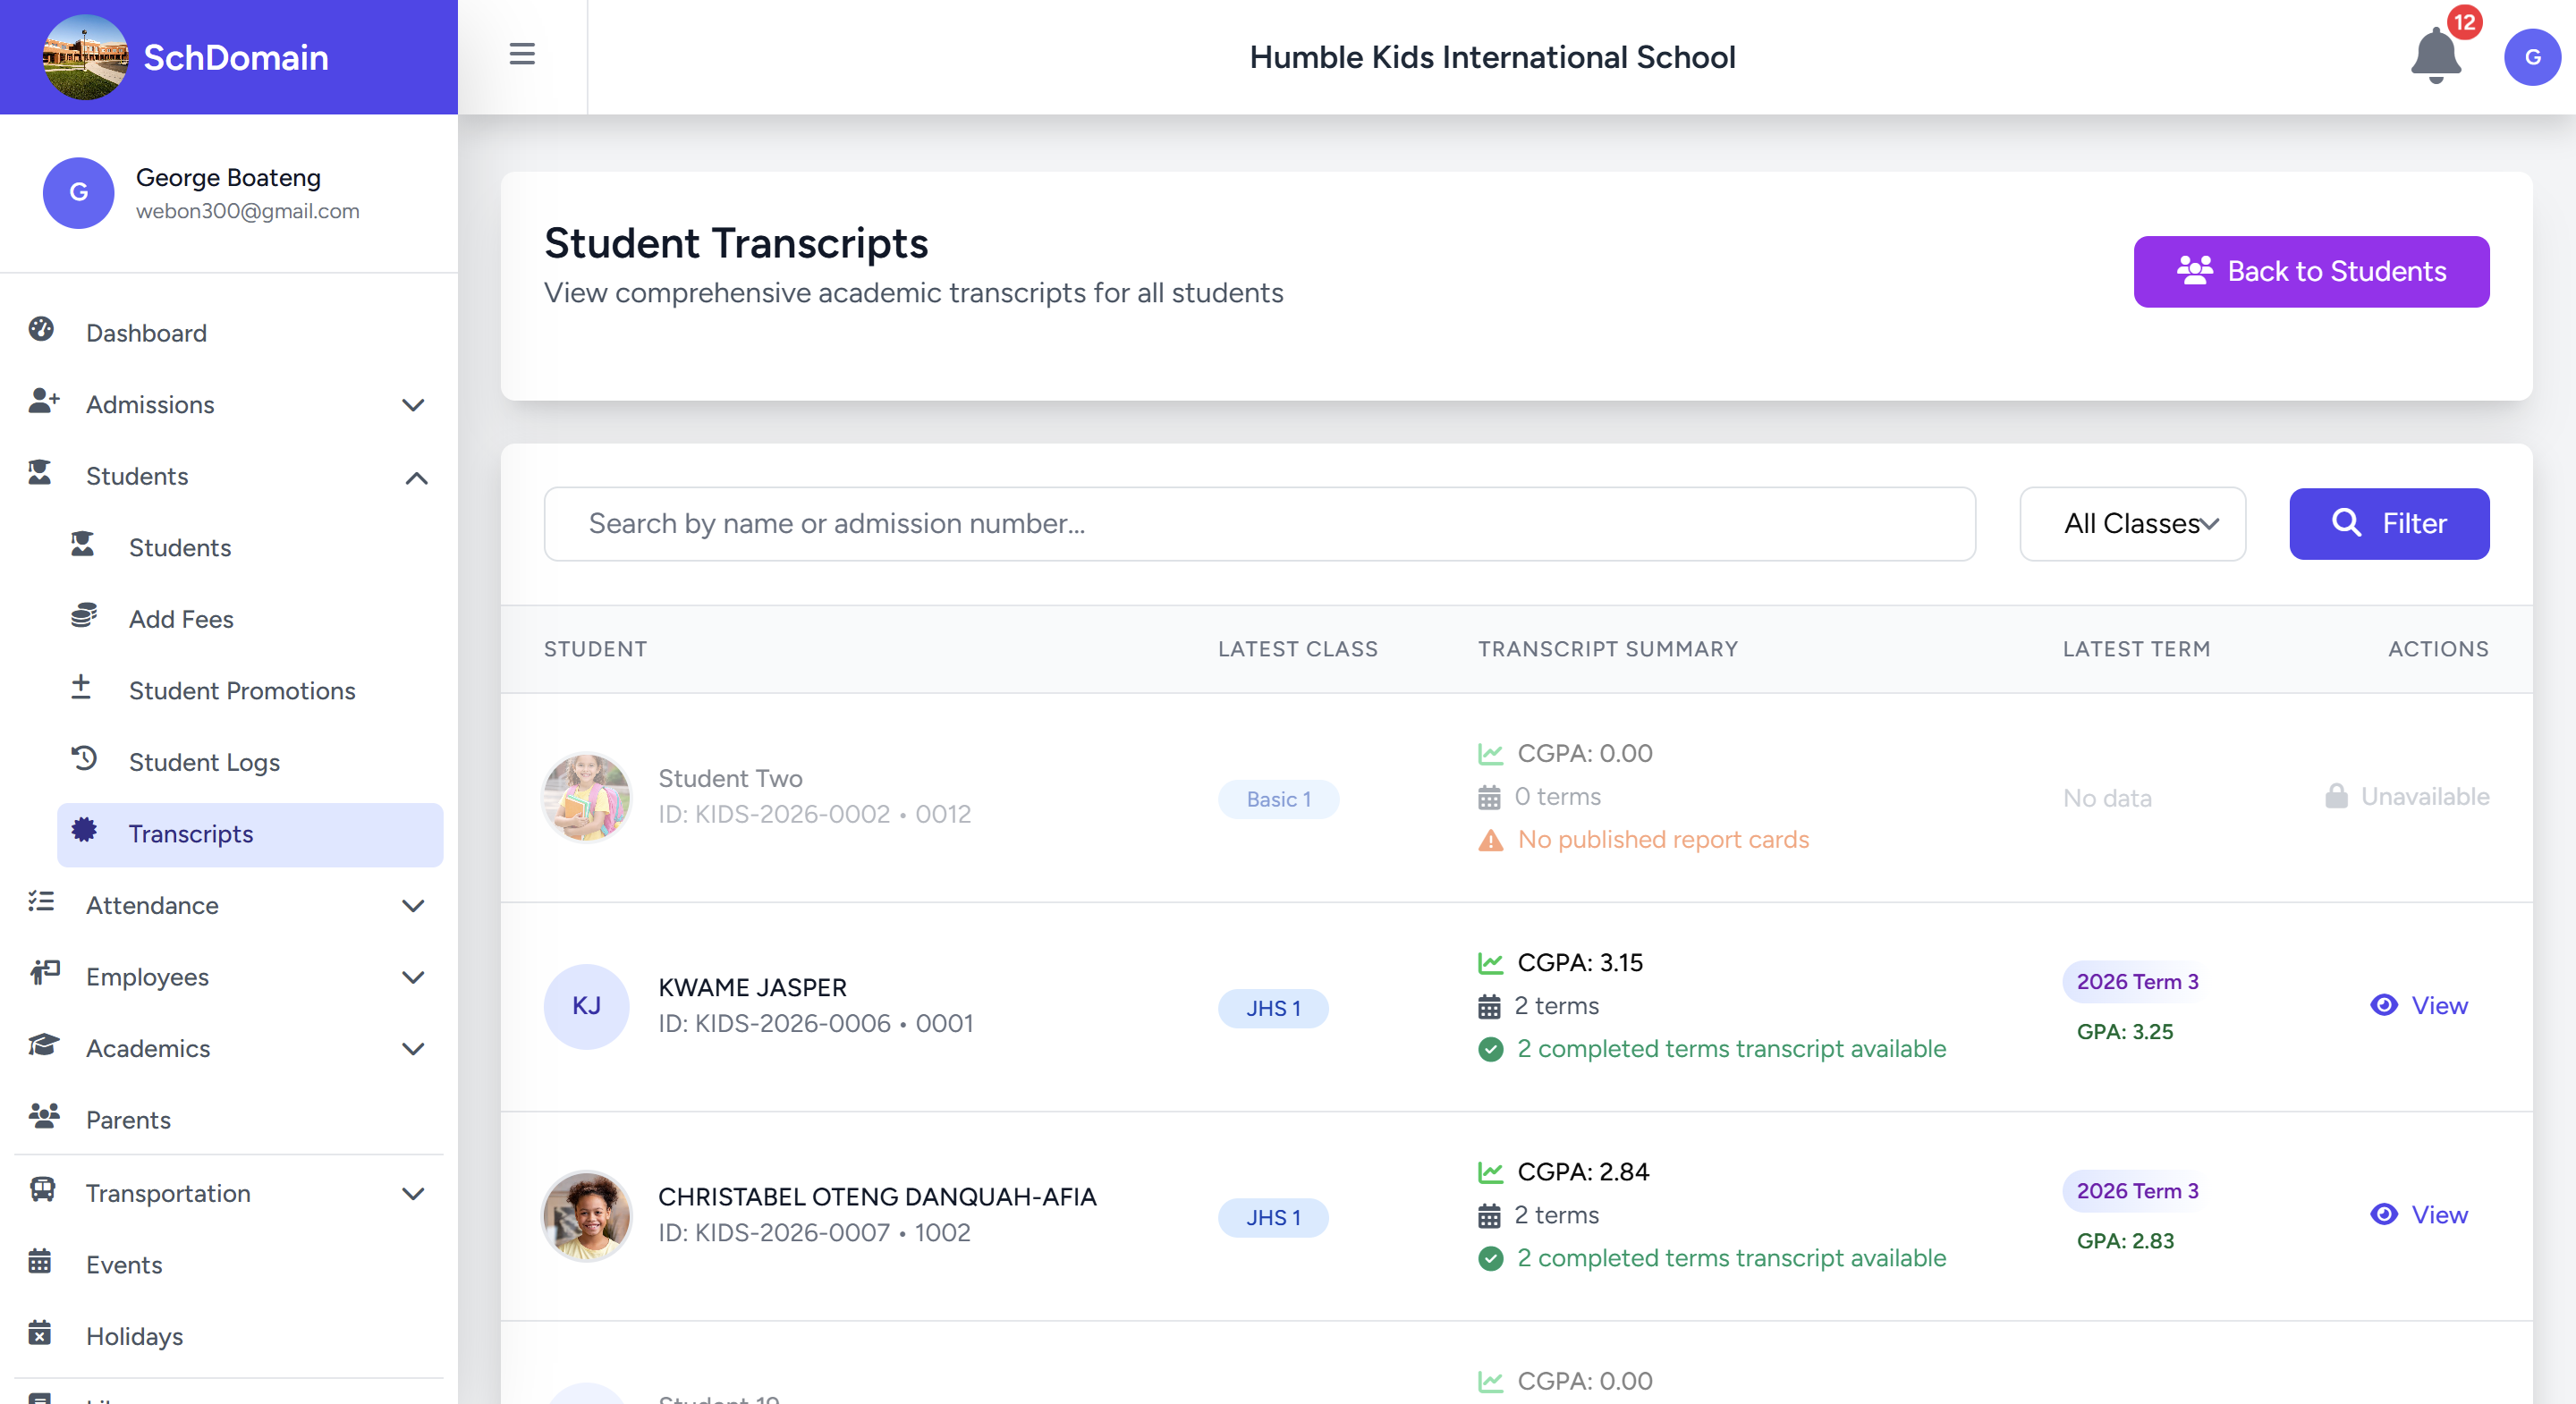Expand the Attendance menu chevron
Screen dimensions: 2576x1404
(x=413, y=906)
